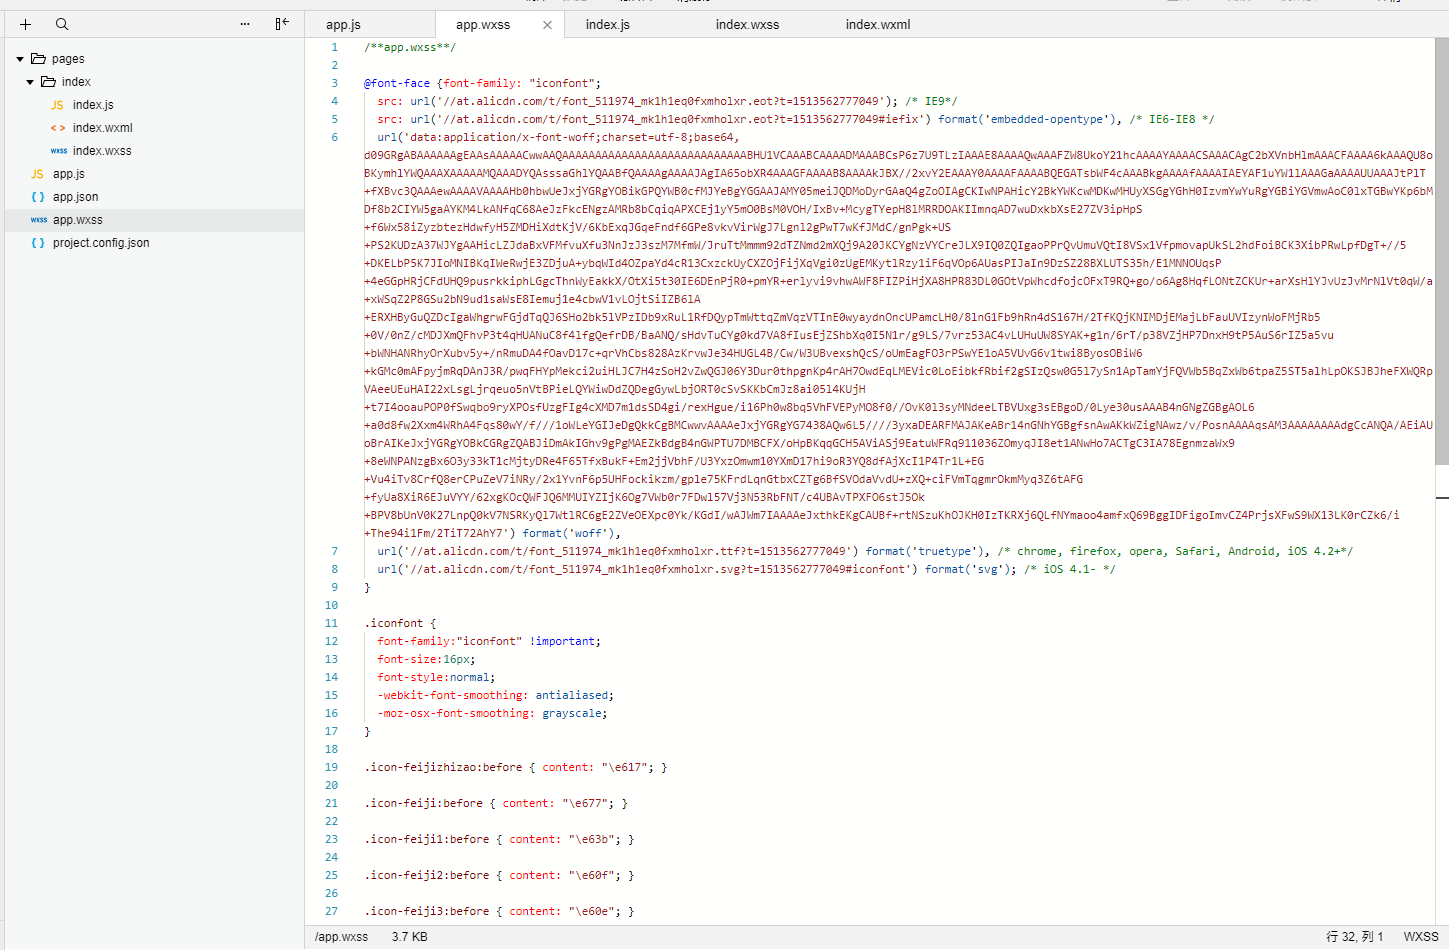Click wxss icon beside index.wxss

coord(59,151)
